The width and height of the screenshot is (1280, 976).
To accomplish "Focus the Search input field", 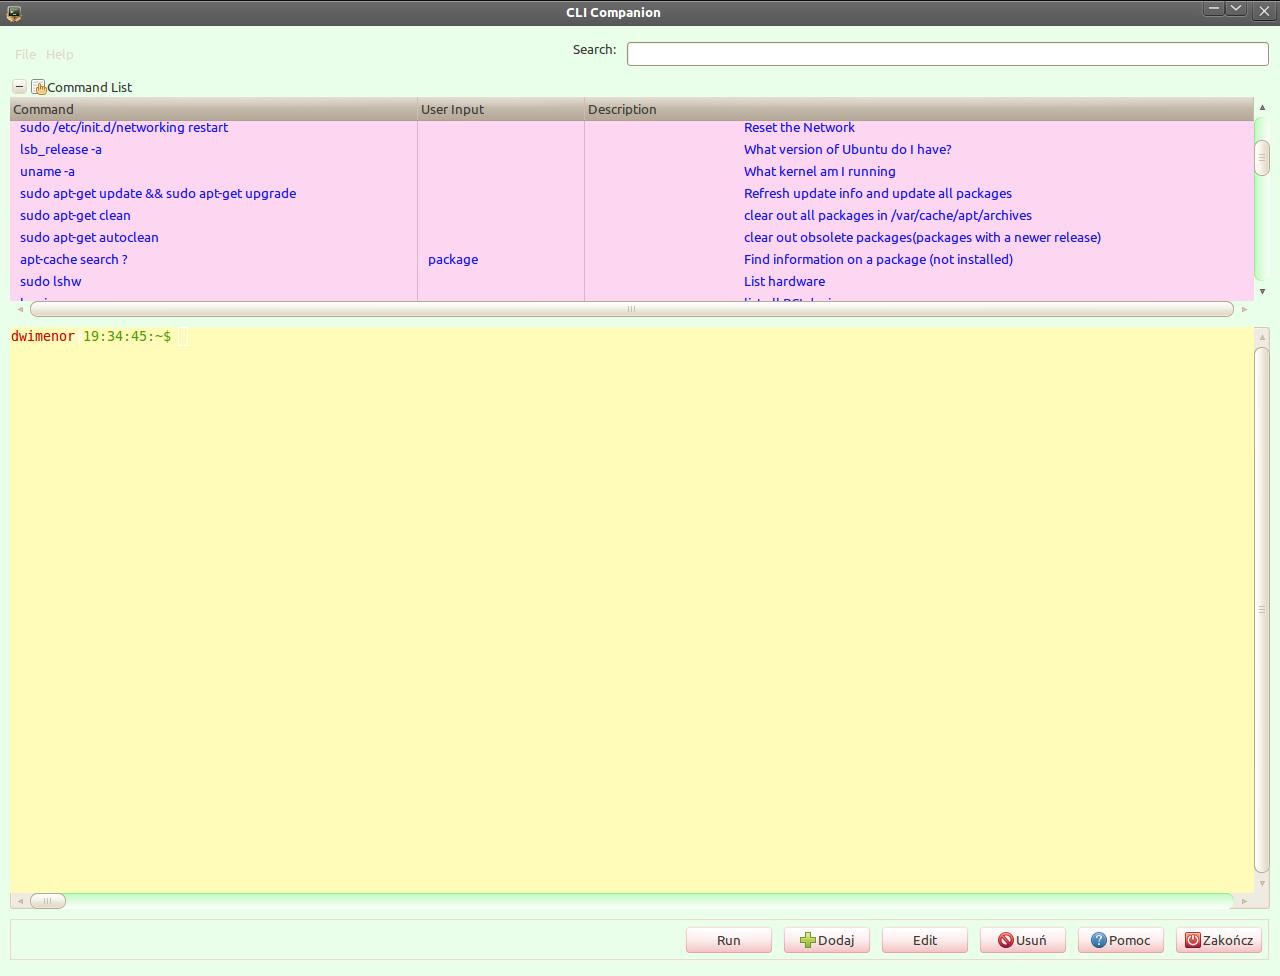I will [947, 54].
